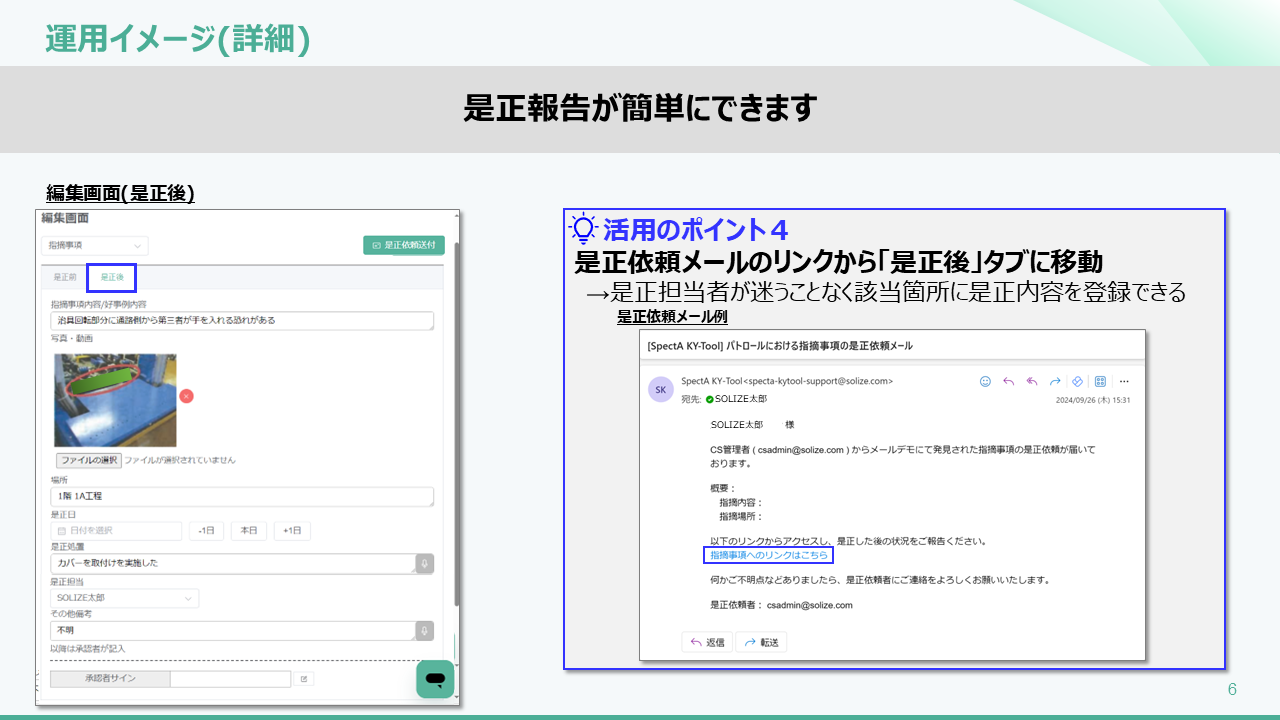This screenshot has width=1280, height=720.
Task: Expand the 指摘事項 dropdown
Action: pyautogui.click(x=95, y=245)
